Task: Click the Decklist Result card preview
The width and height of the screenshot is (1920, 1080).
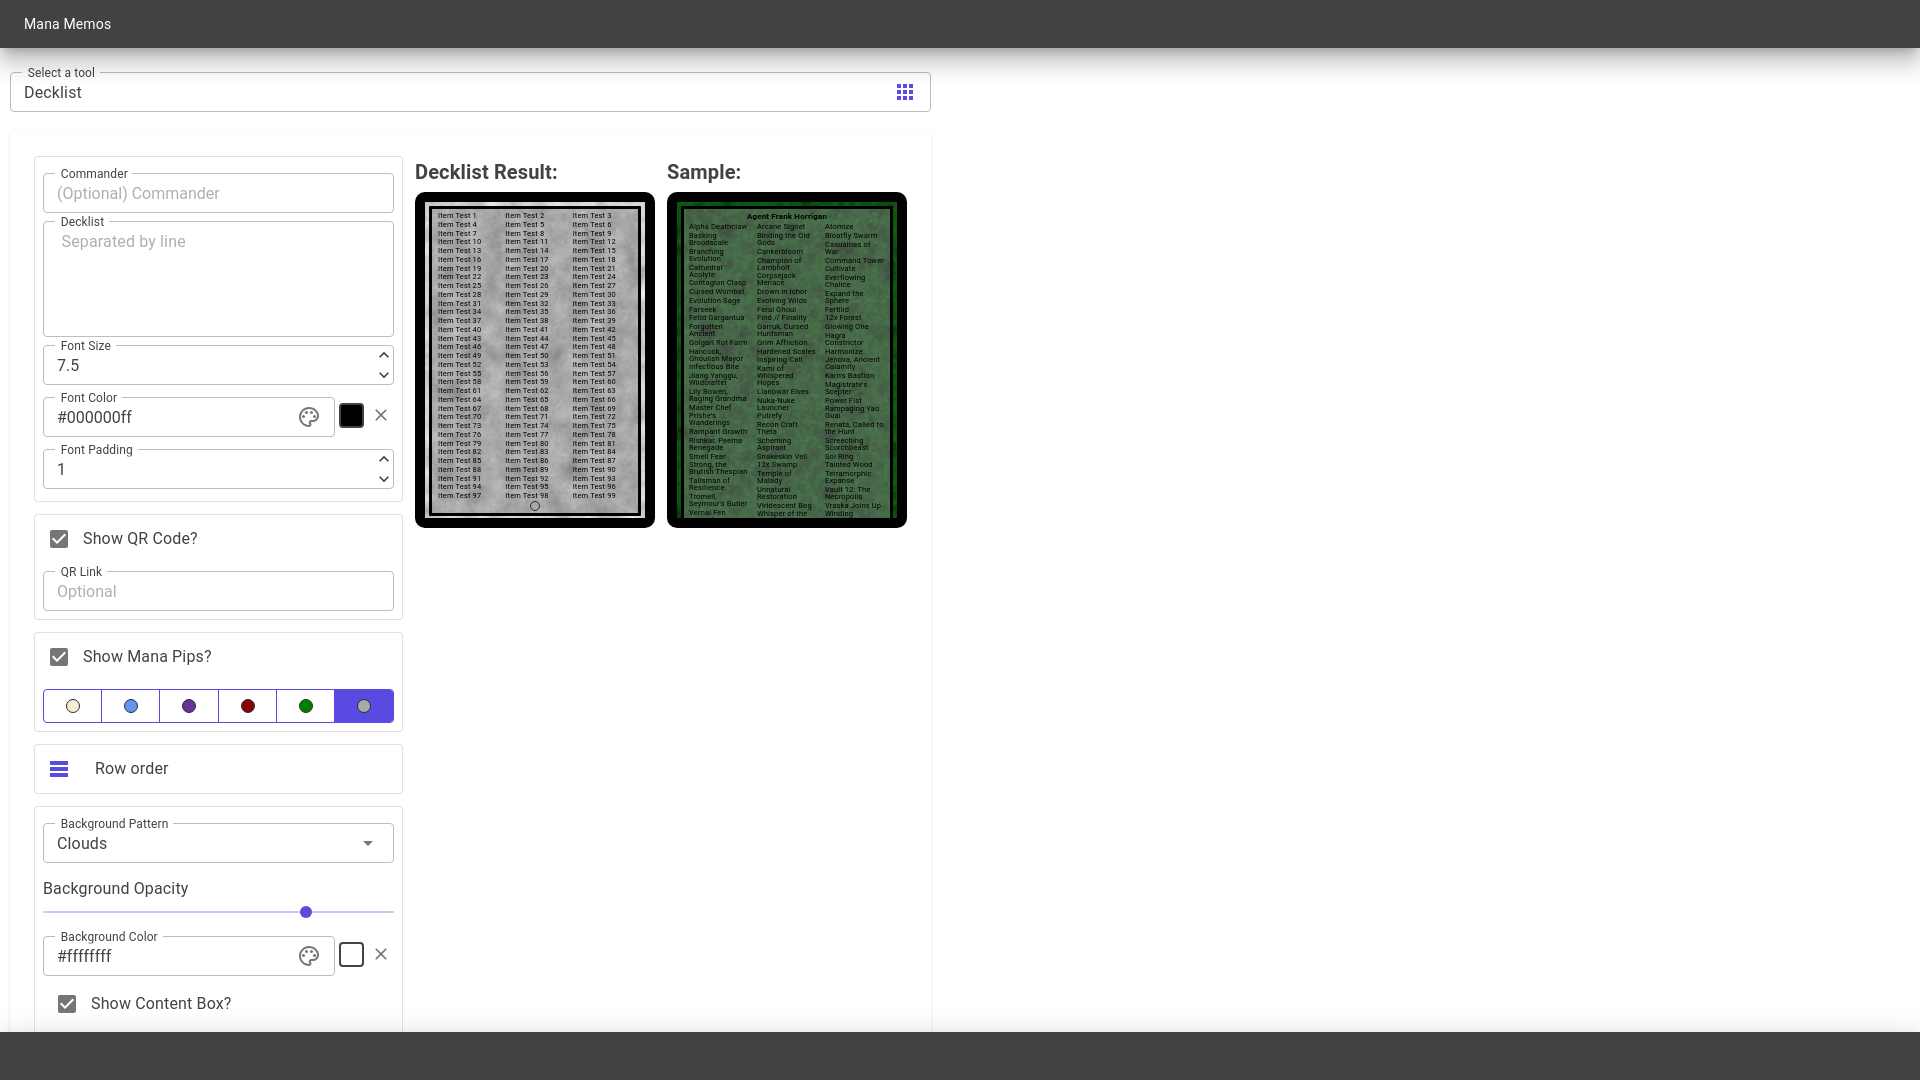Action: click(535, 360)
